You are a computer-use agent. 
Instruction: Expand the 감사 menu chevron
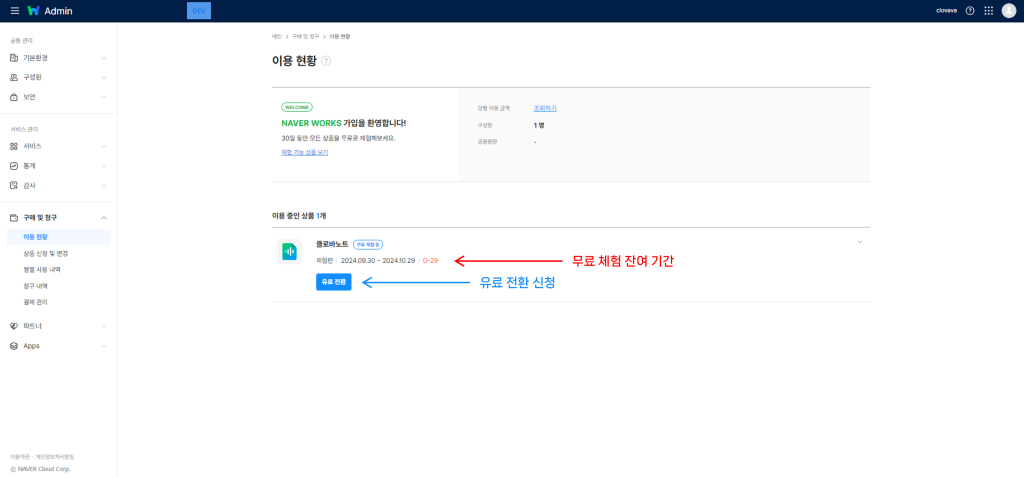(104, 185)
